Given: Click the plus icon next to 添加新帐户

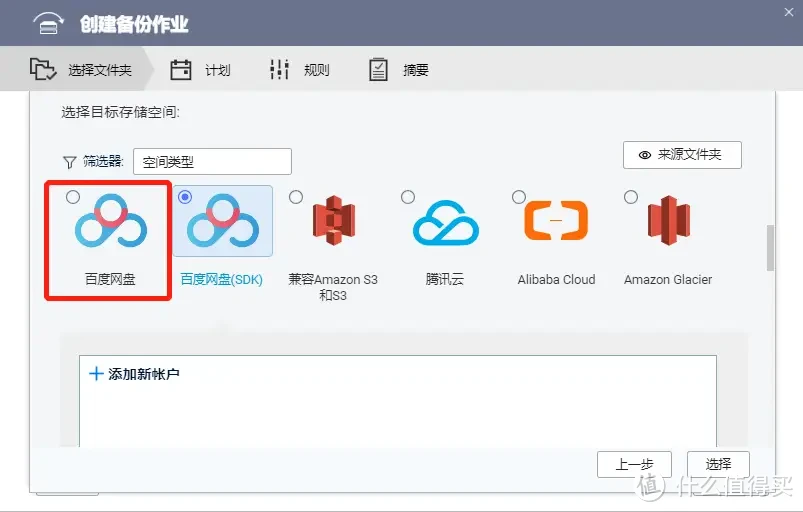Looking at the screenshot, I should [96, 374].
